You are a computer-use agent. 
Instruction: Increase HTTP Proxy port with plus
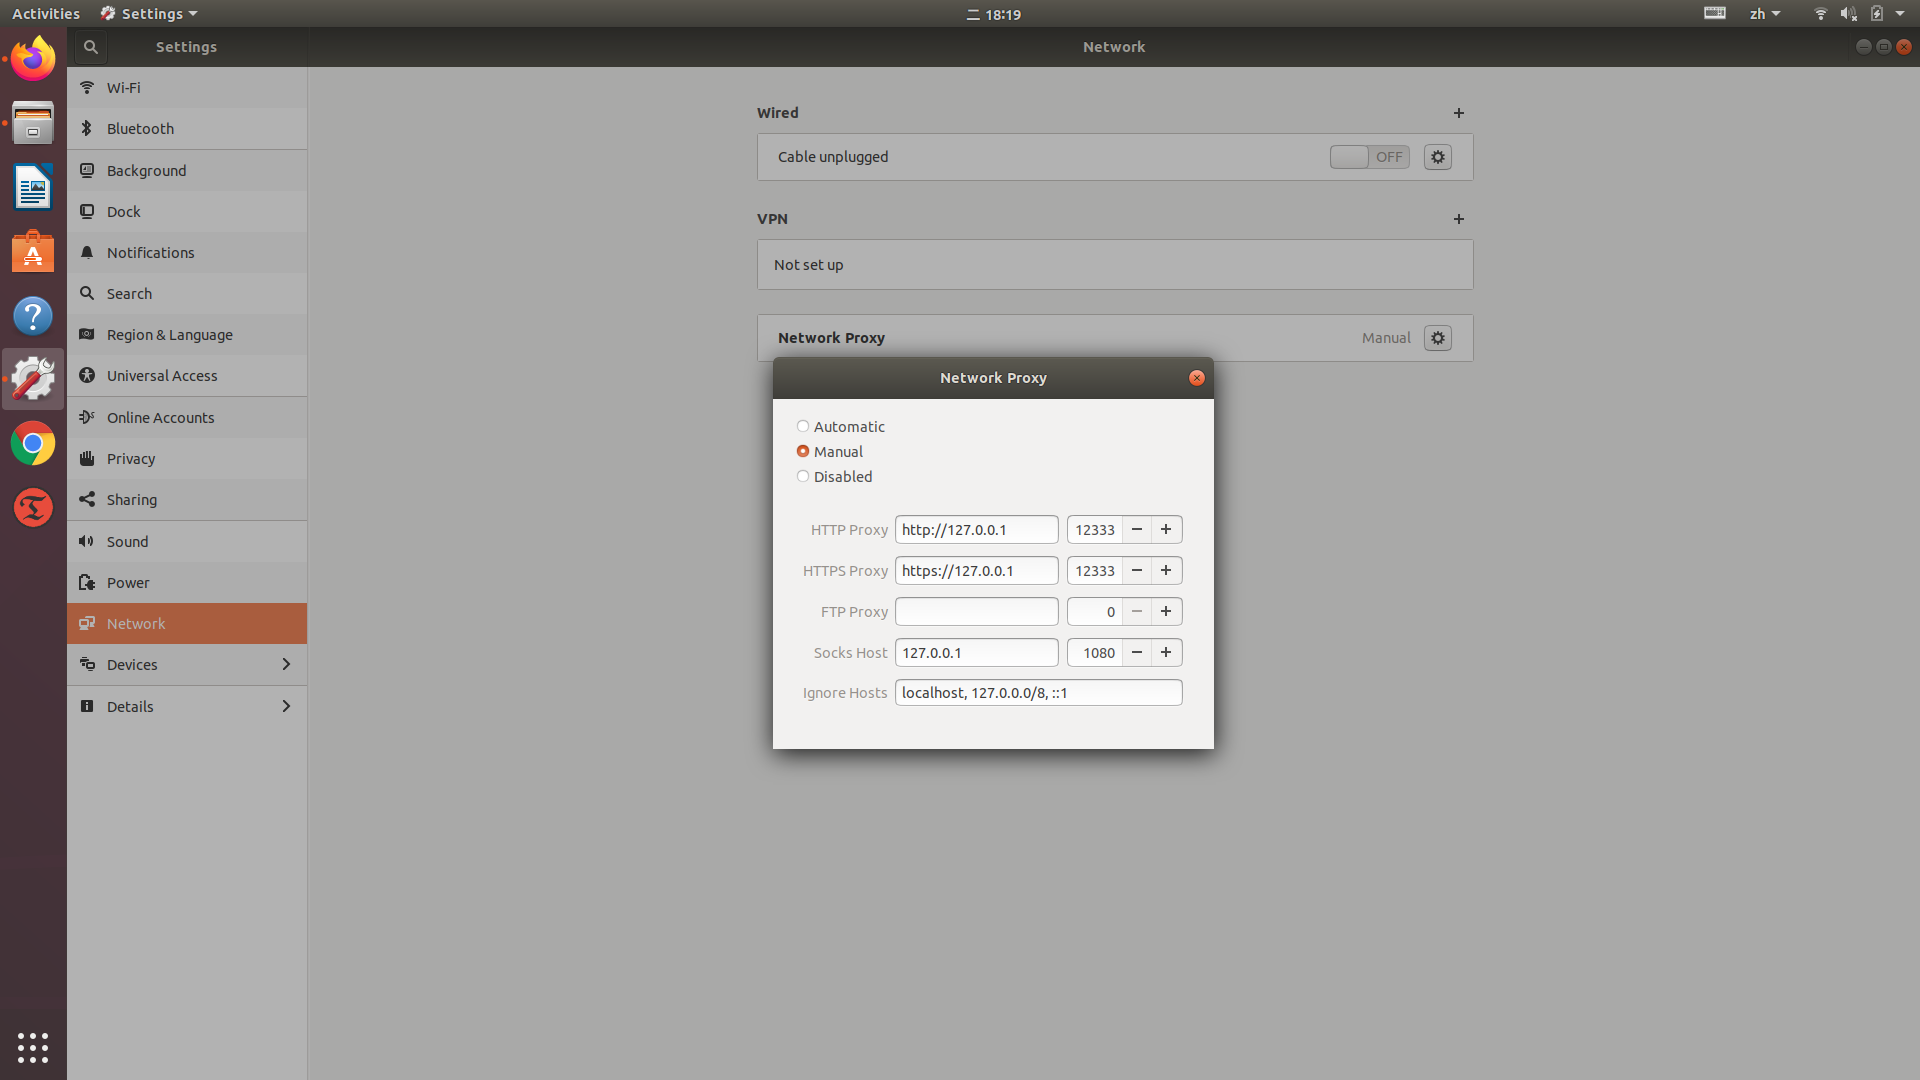[x=1166, y=530]
